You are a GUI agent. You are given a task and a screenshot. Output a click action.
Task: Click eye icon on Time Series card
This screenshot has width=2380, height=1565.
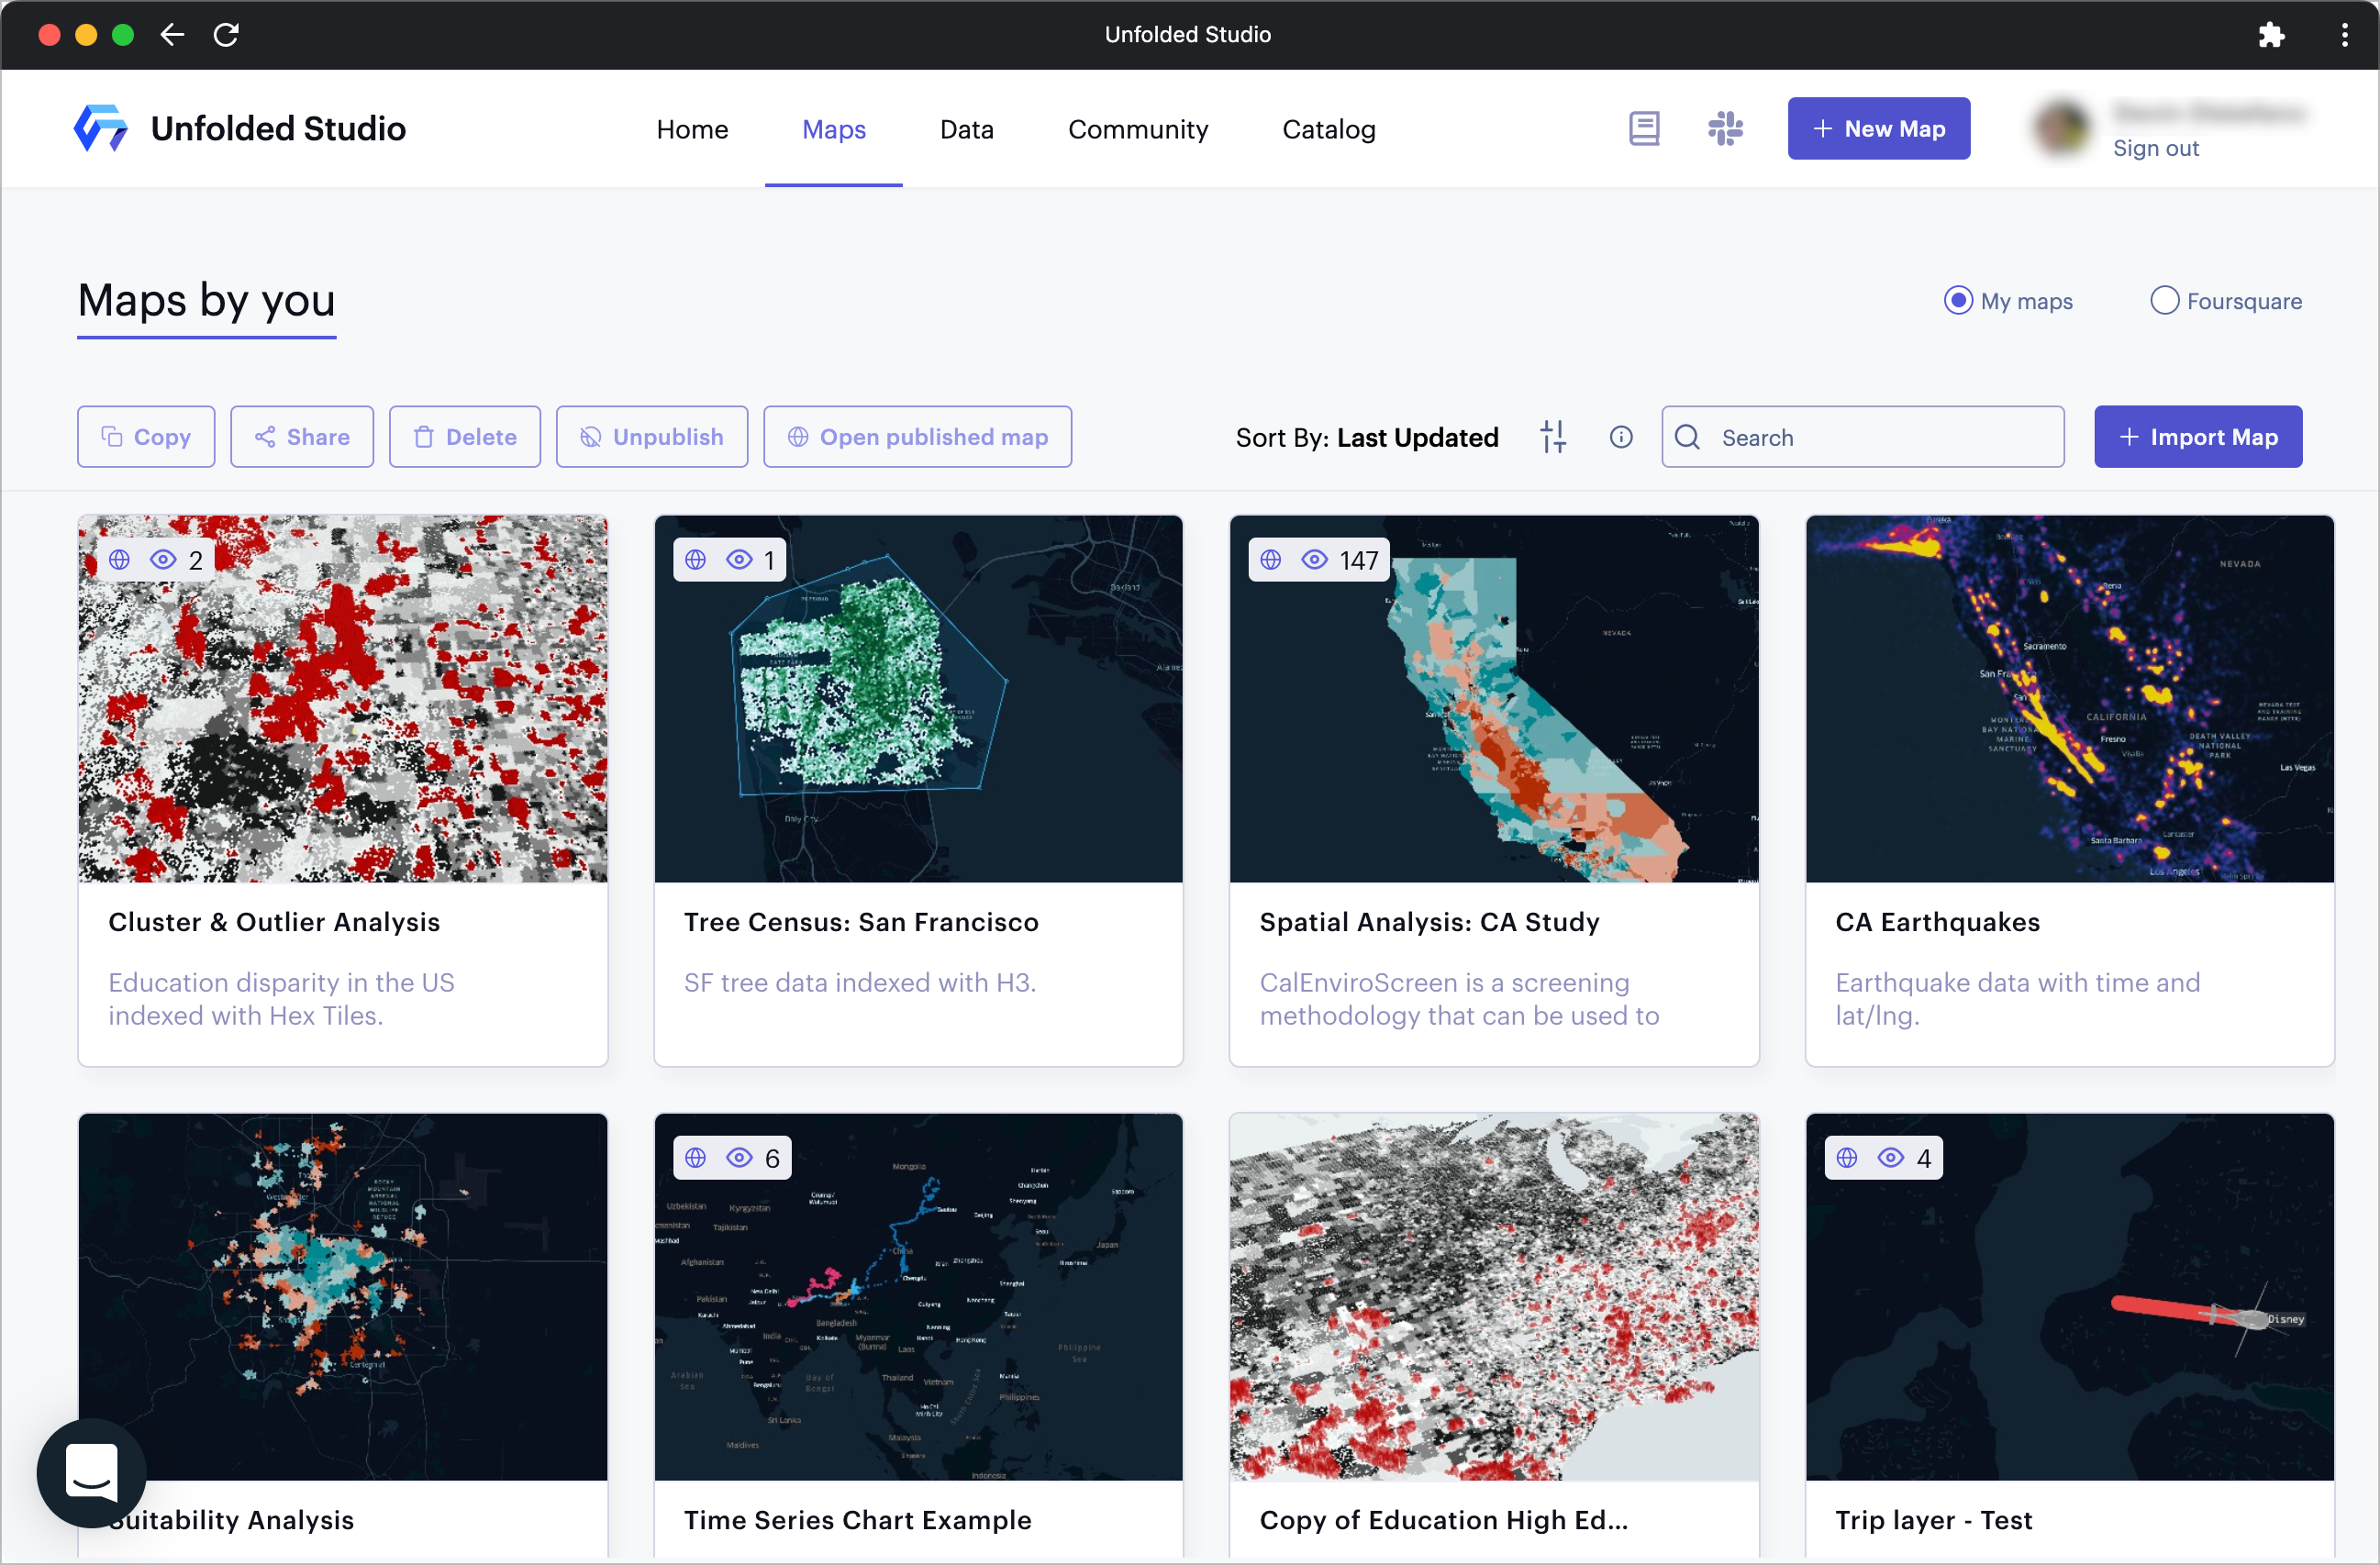(739, 1158)
